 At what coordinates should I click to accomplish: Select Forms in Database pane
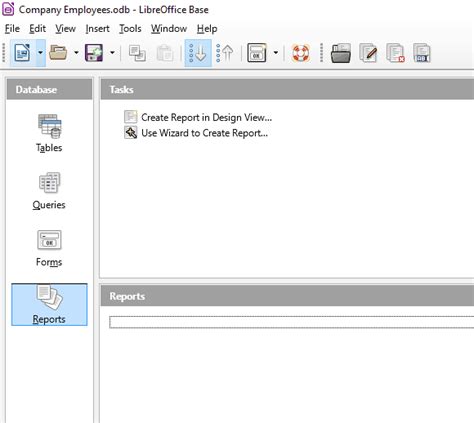tap(49, 248)
